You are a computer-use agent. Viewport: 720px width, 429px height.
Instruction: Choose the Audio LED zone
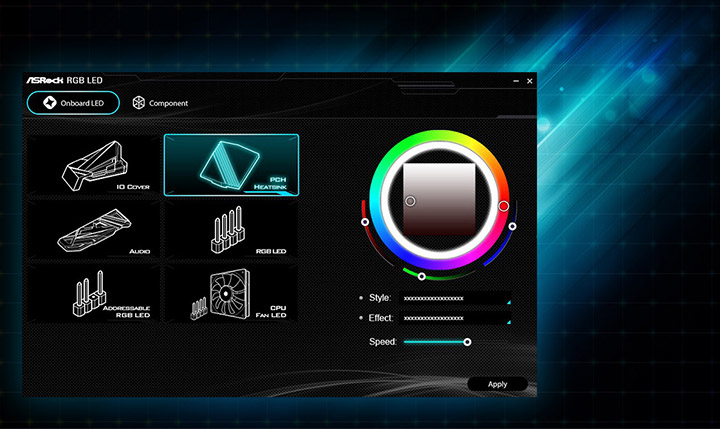tap(93, 230)
